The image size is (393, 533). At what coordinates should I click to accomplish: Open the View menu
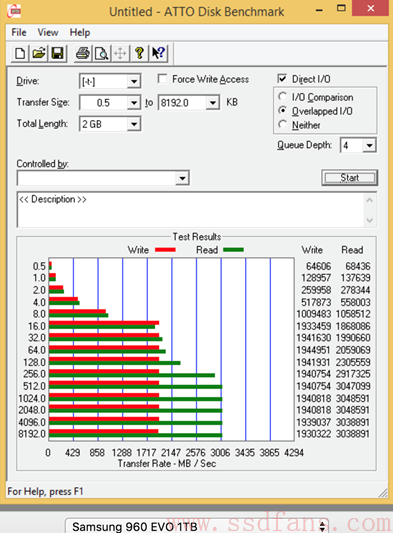tap(48, 33)
